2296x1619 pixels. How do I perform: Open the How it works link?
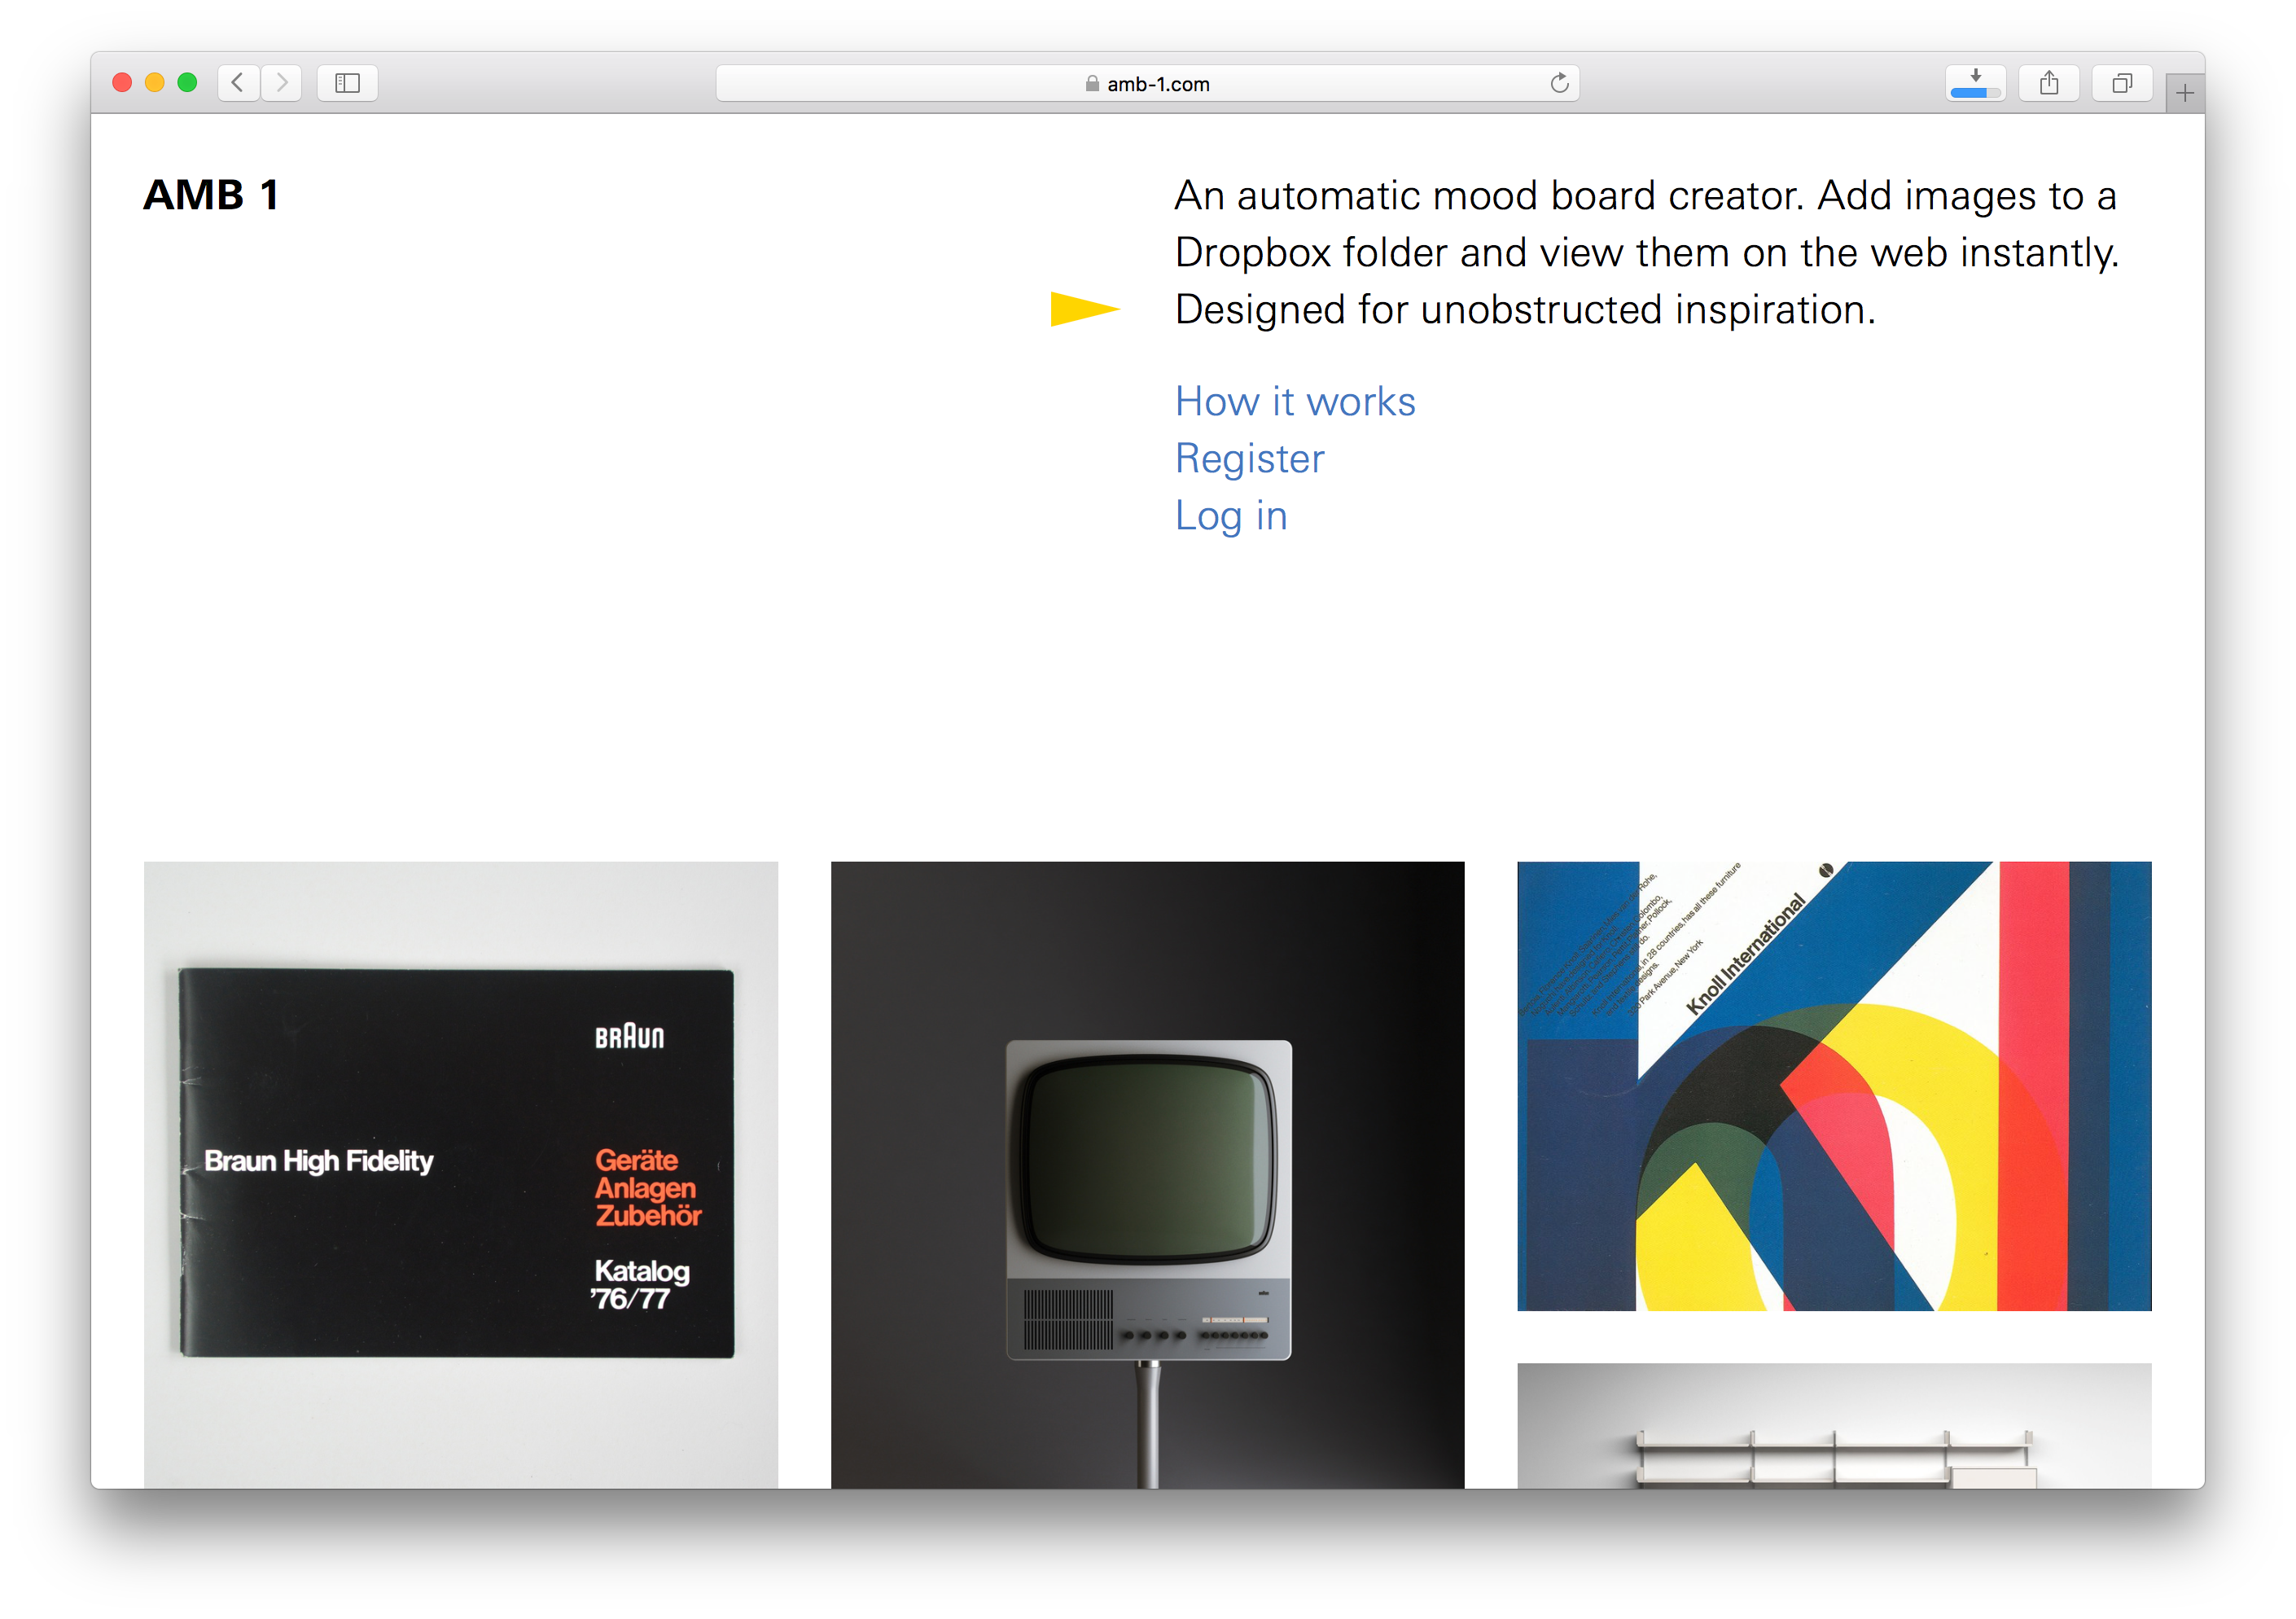(1295, 402)
